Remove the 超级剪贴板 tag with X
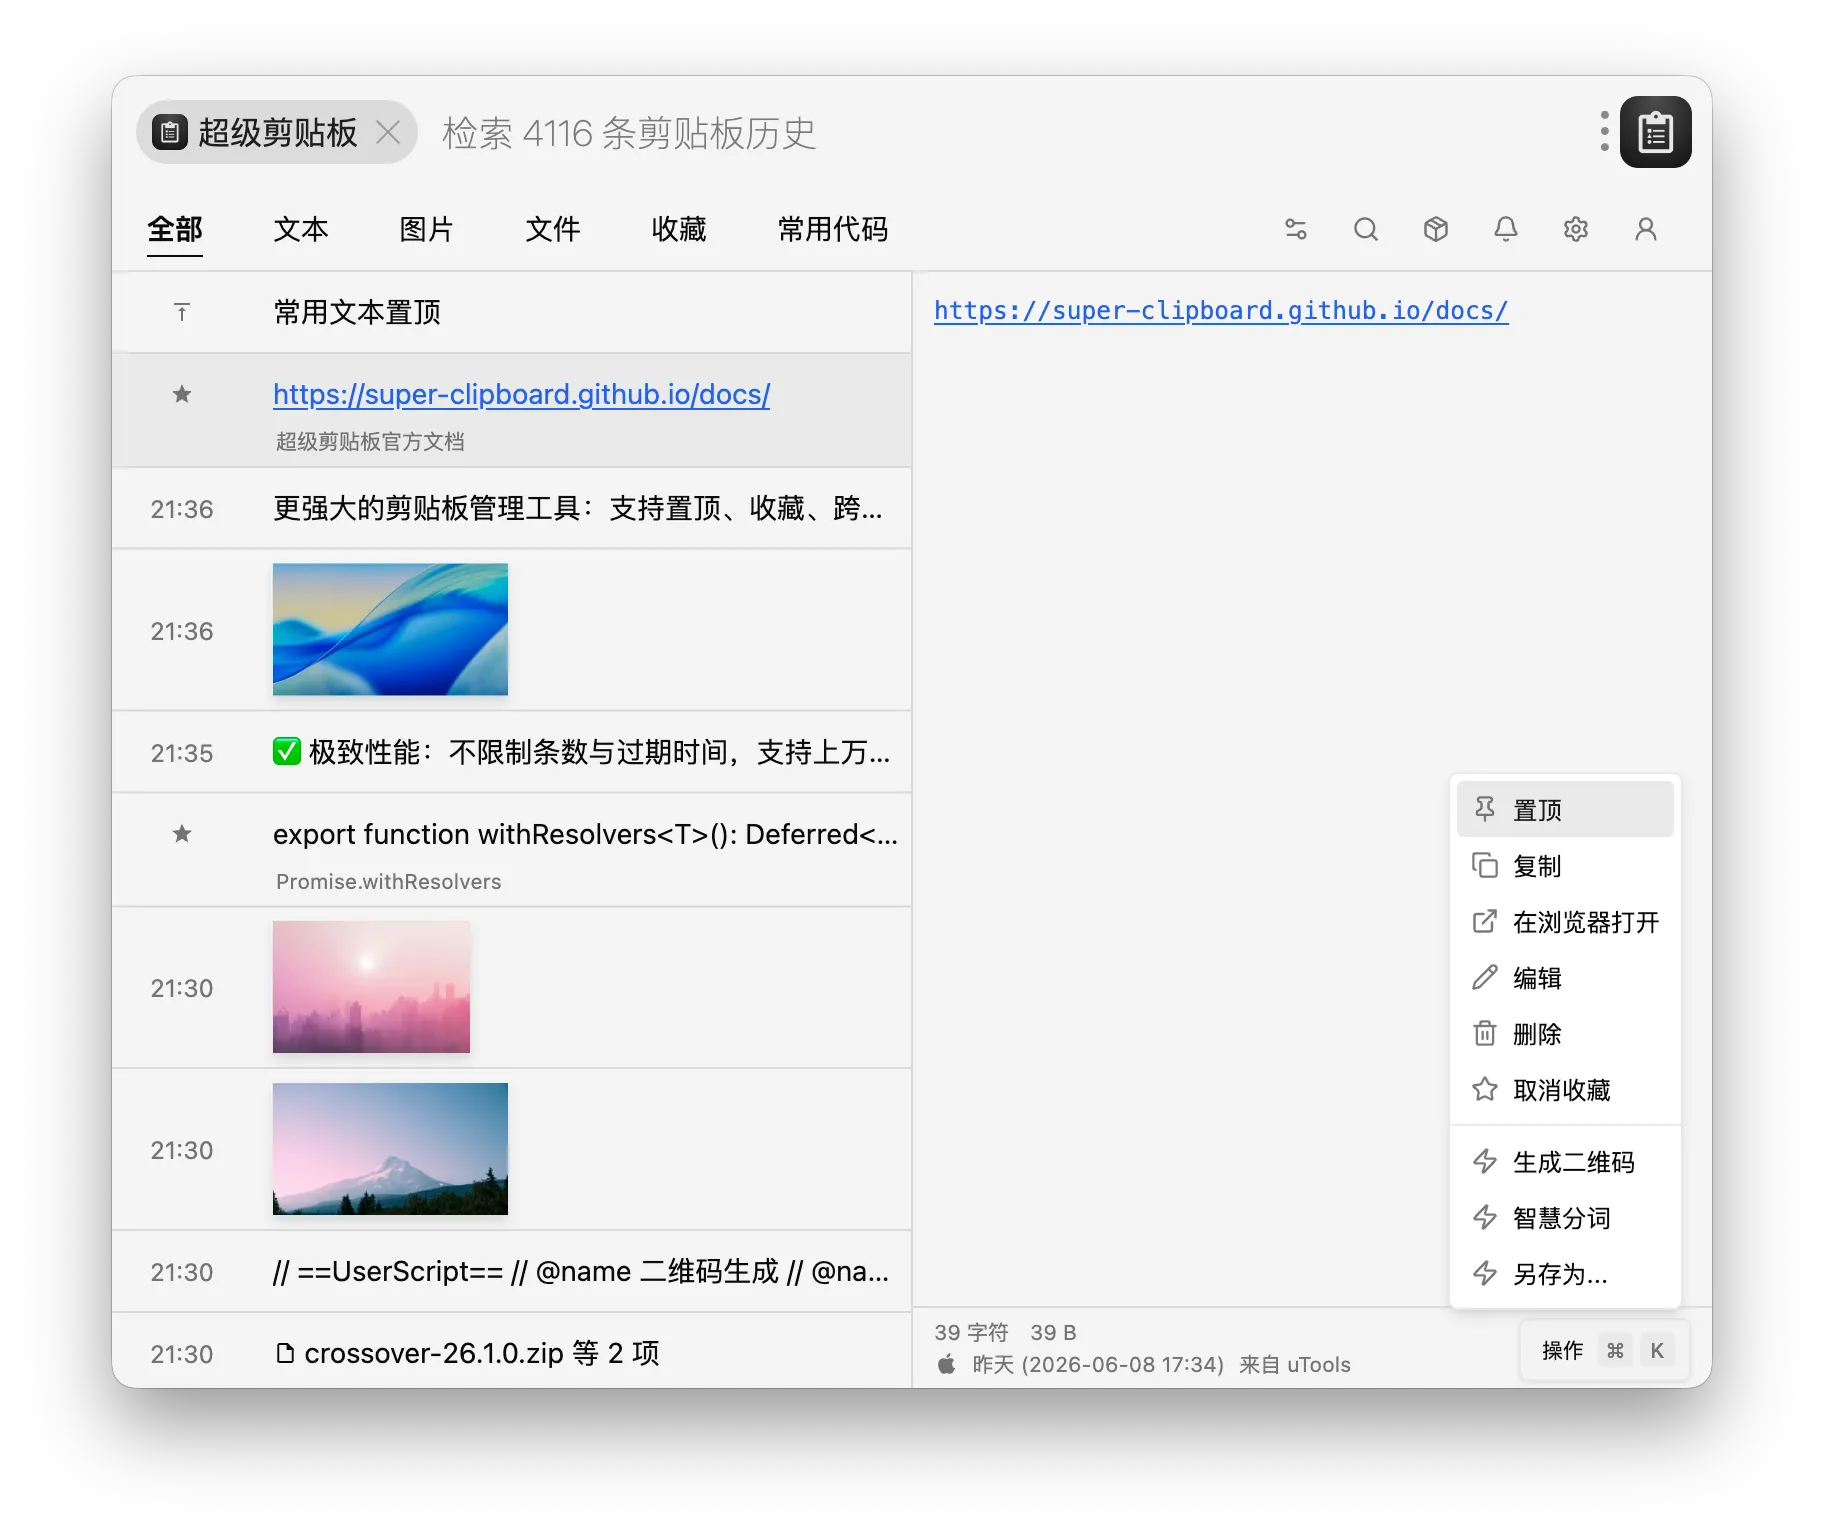Image resolution: width=1824 pixels, height=1536 pixels. tap(388, 132)
